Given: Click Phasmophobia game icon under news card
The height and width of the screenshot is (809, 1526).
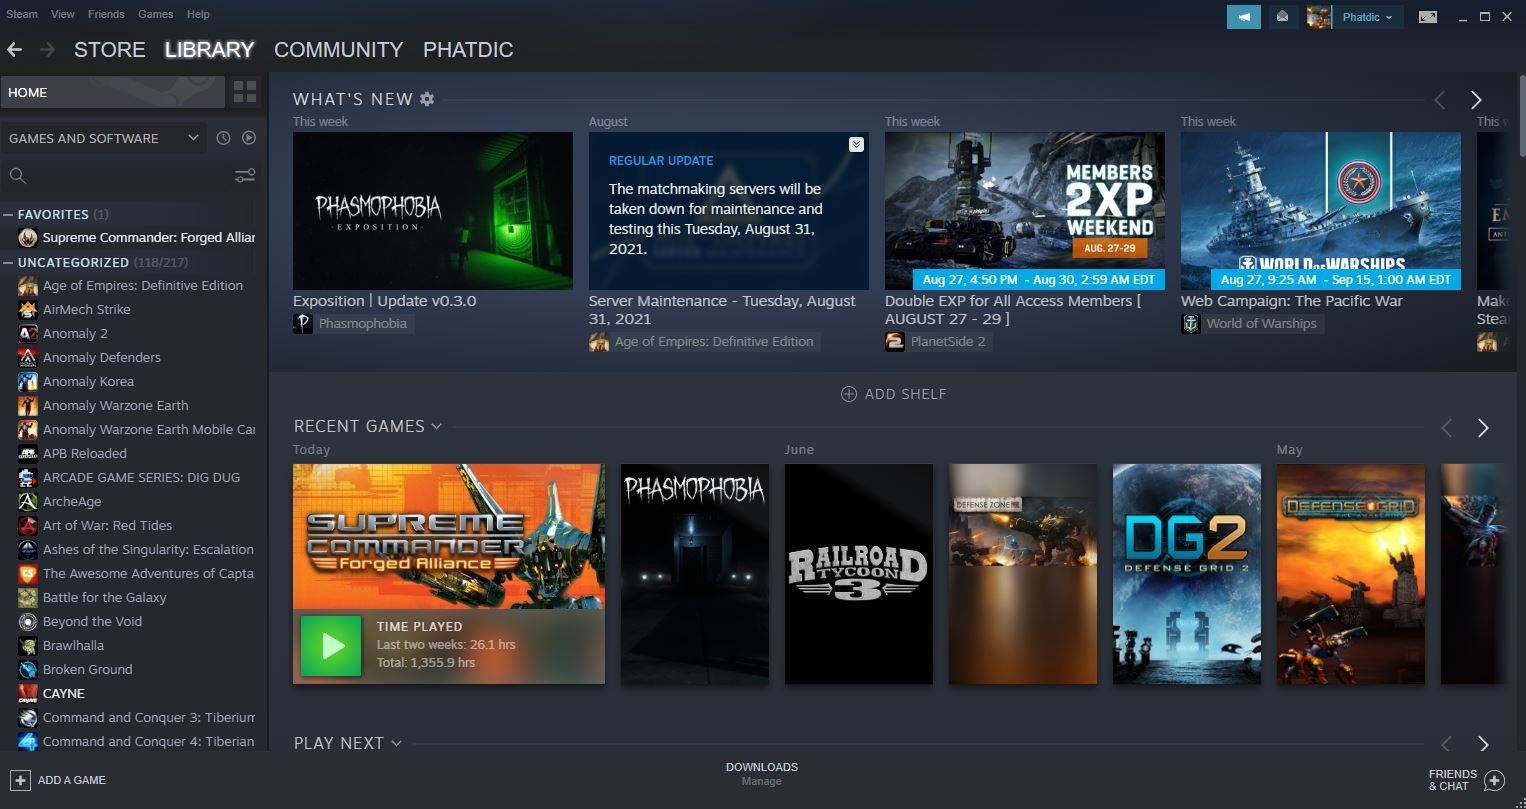Looking at the screenshot, I should 303,323.
